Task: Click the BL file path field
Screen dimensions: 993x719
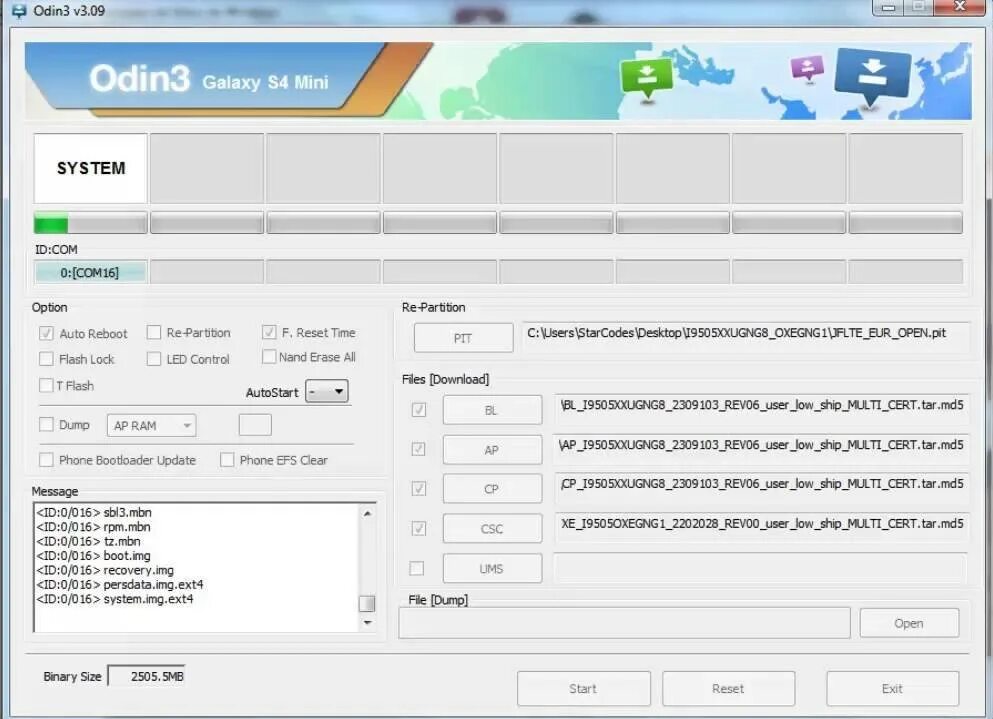Action: pos(762,409)
